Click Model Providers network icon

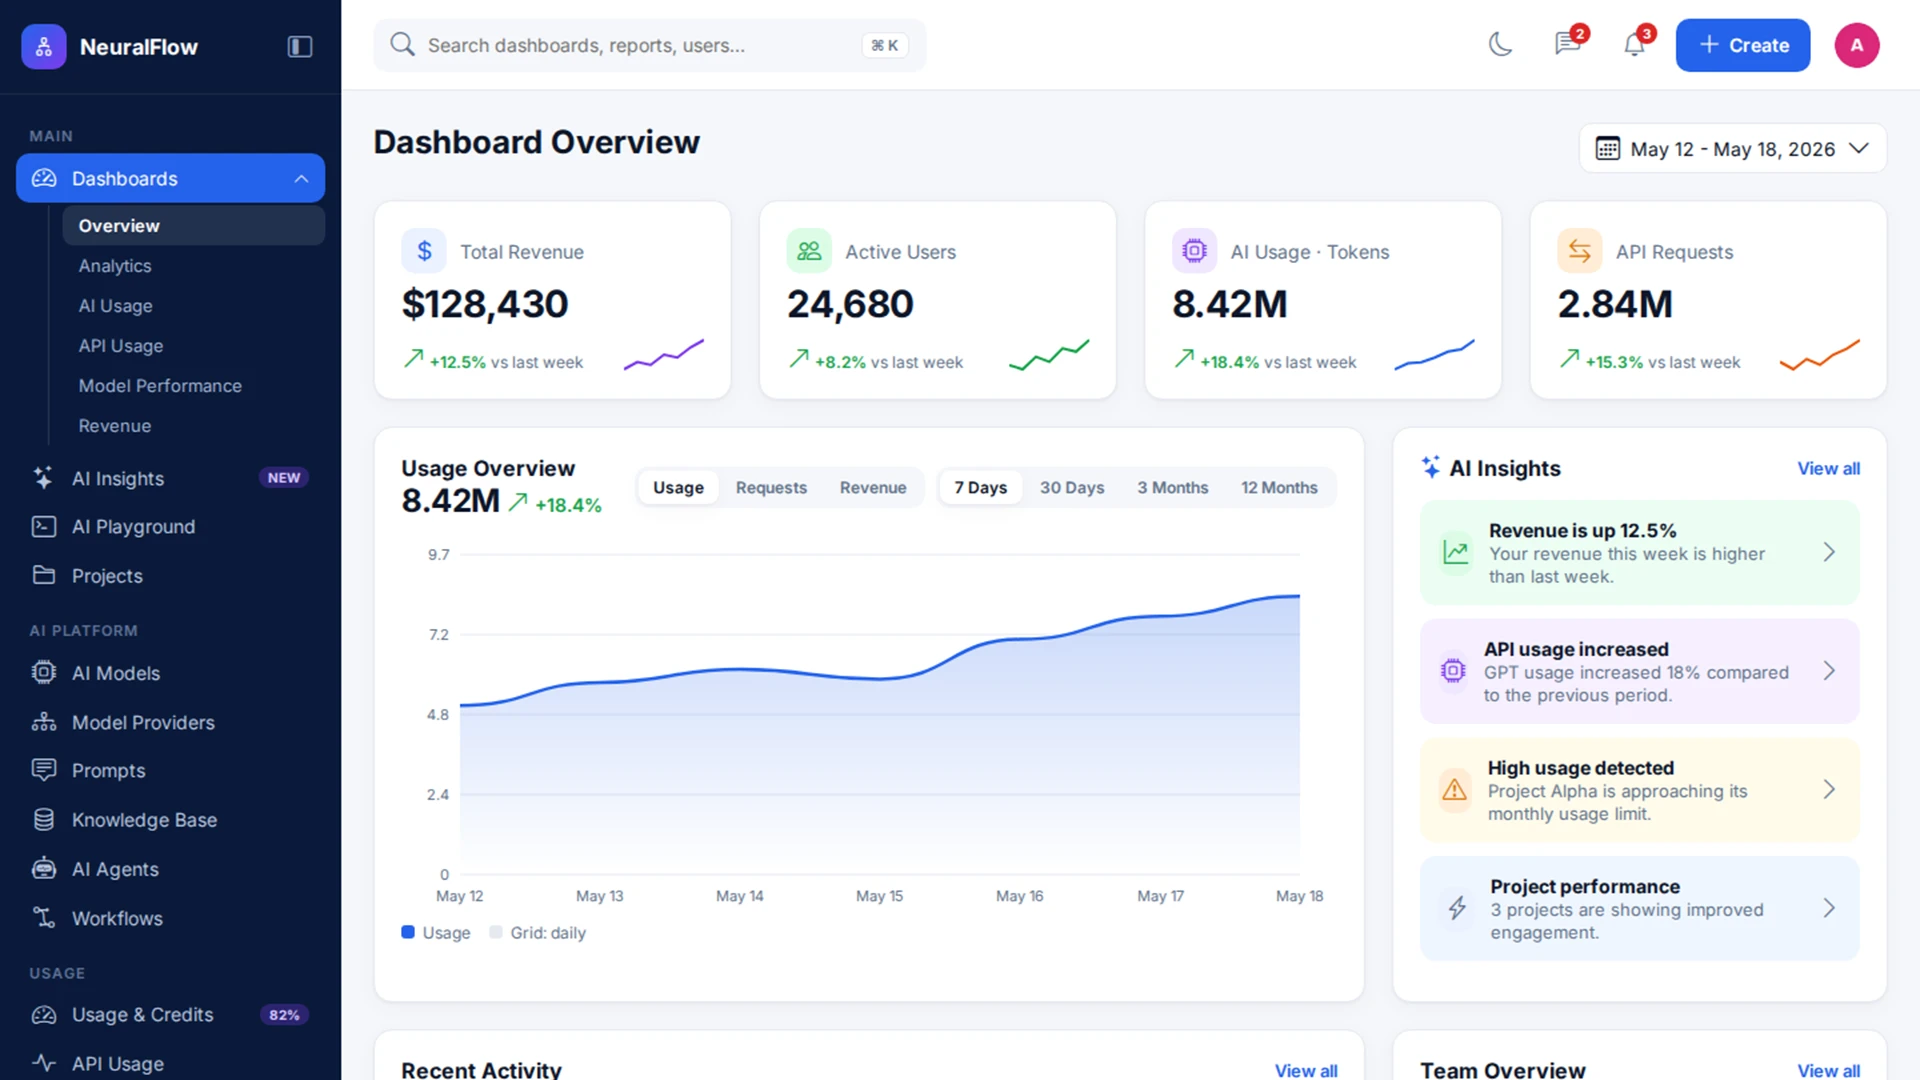point(43,721)
